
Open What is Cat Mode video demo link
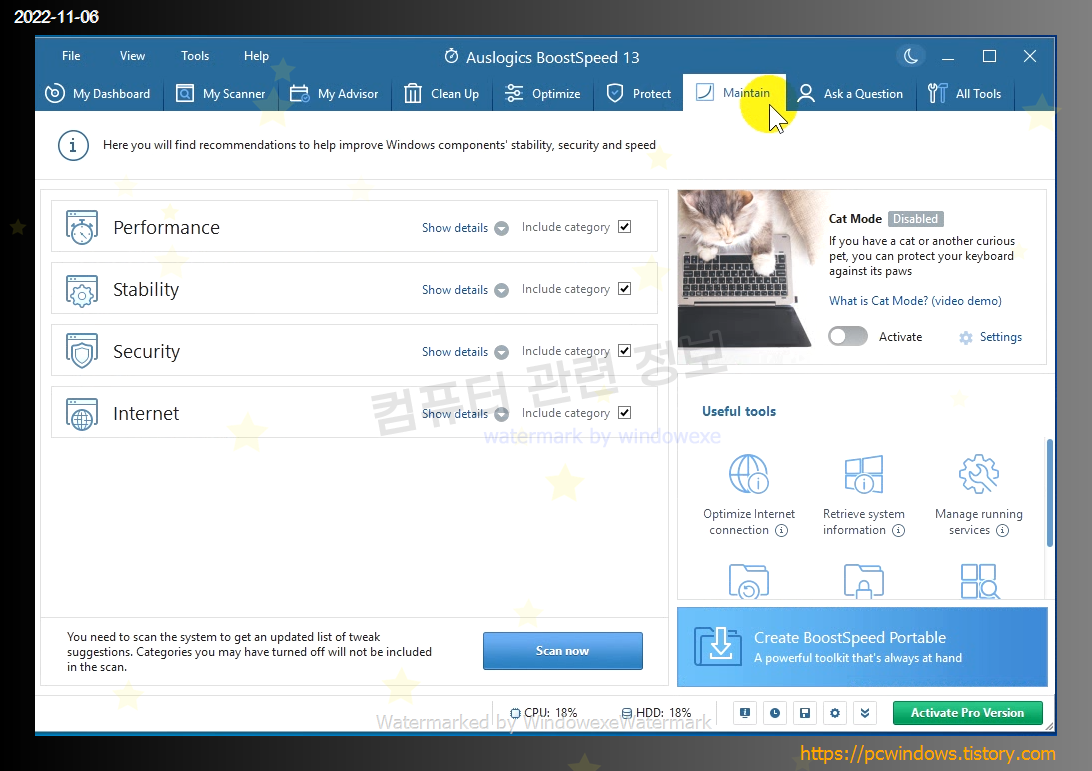pyautogui.click(x=915, y=301)
